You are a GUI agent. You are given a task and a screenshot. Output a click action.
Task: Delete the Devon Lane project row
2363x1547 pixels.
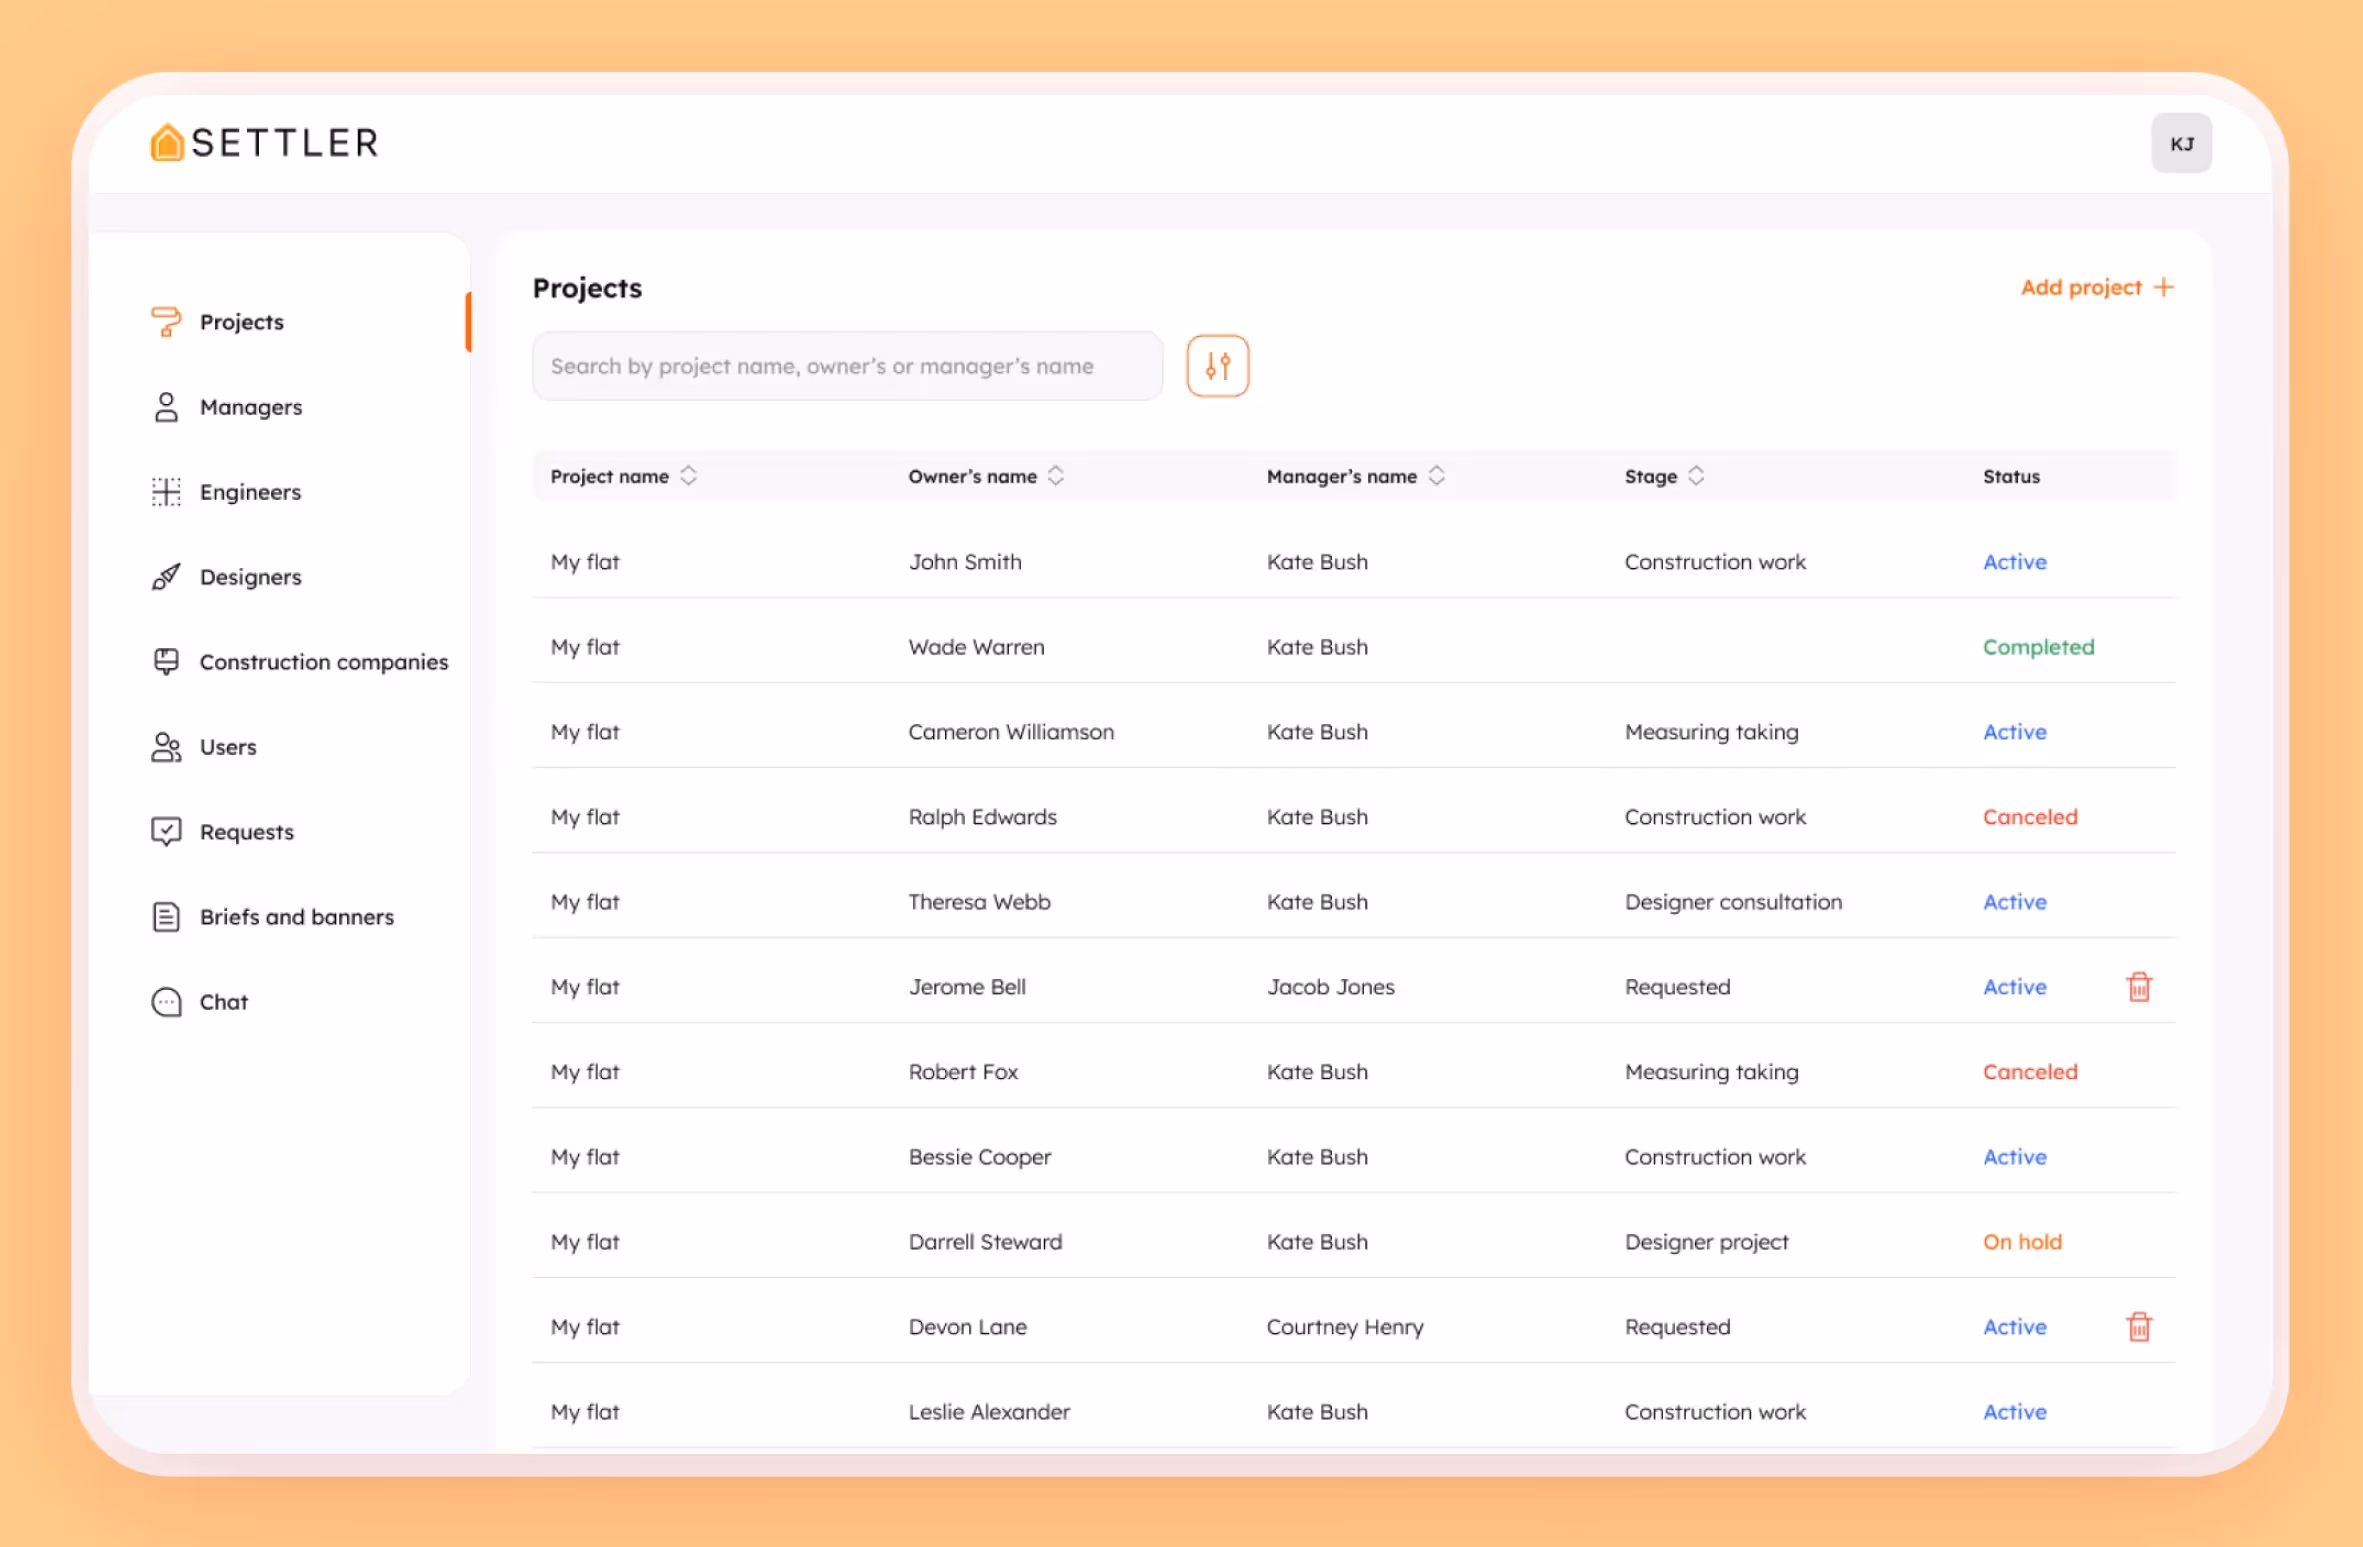pyautogui.click(x=2140, y=1327)
